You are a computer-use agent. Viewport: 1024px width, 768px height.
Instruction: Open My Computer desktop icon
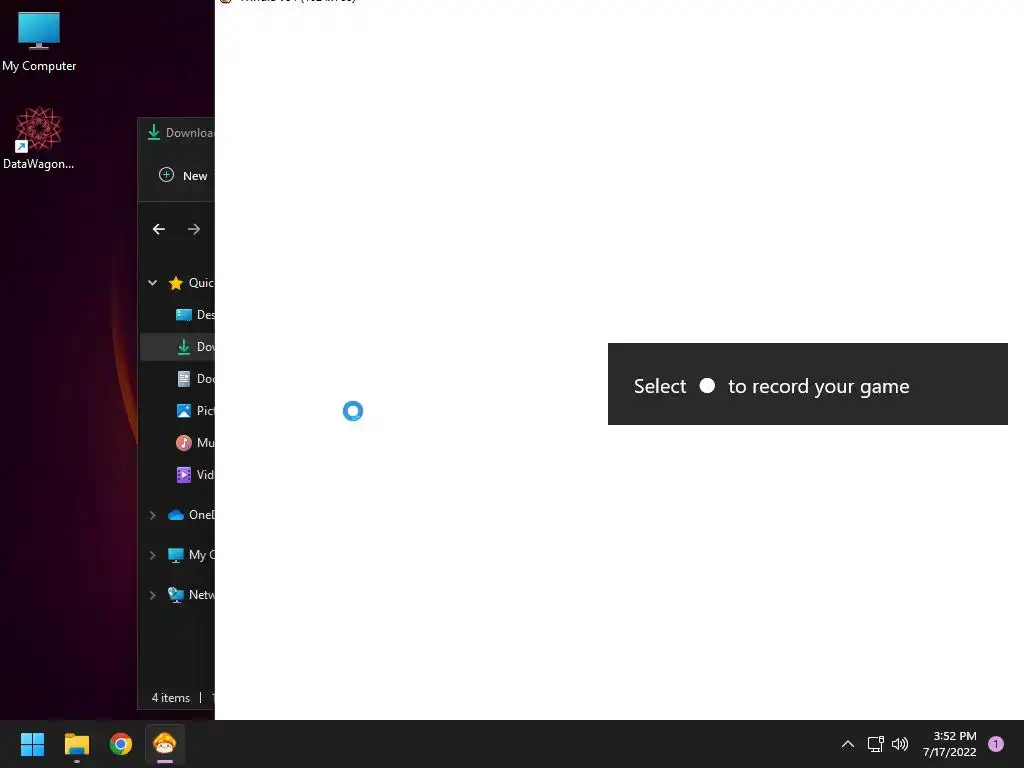(x=39, y=42)
